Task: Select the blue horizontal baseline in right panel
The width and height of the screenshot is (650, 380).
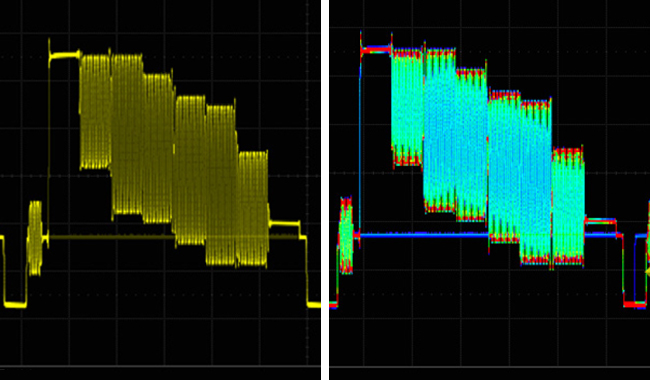Action: (x=423, y=235)
